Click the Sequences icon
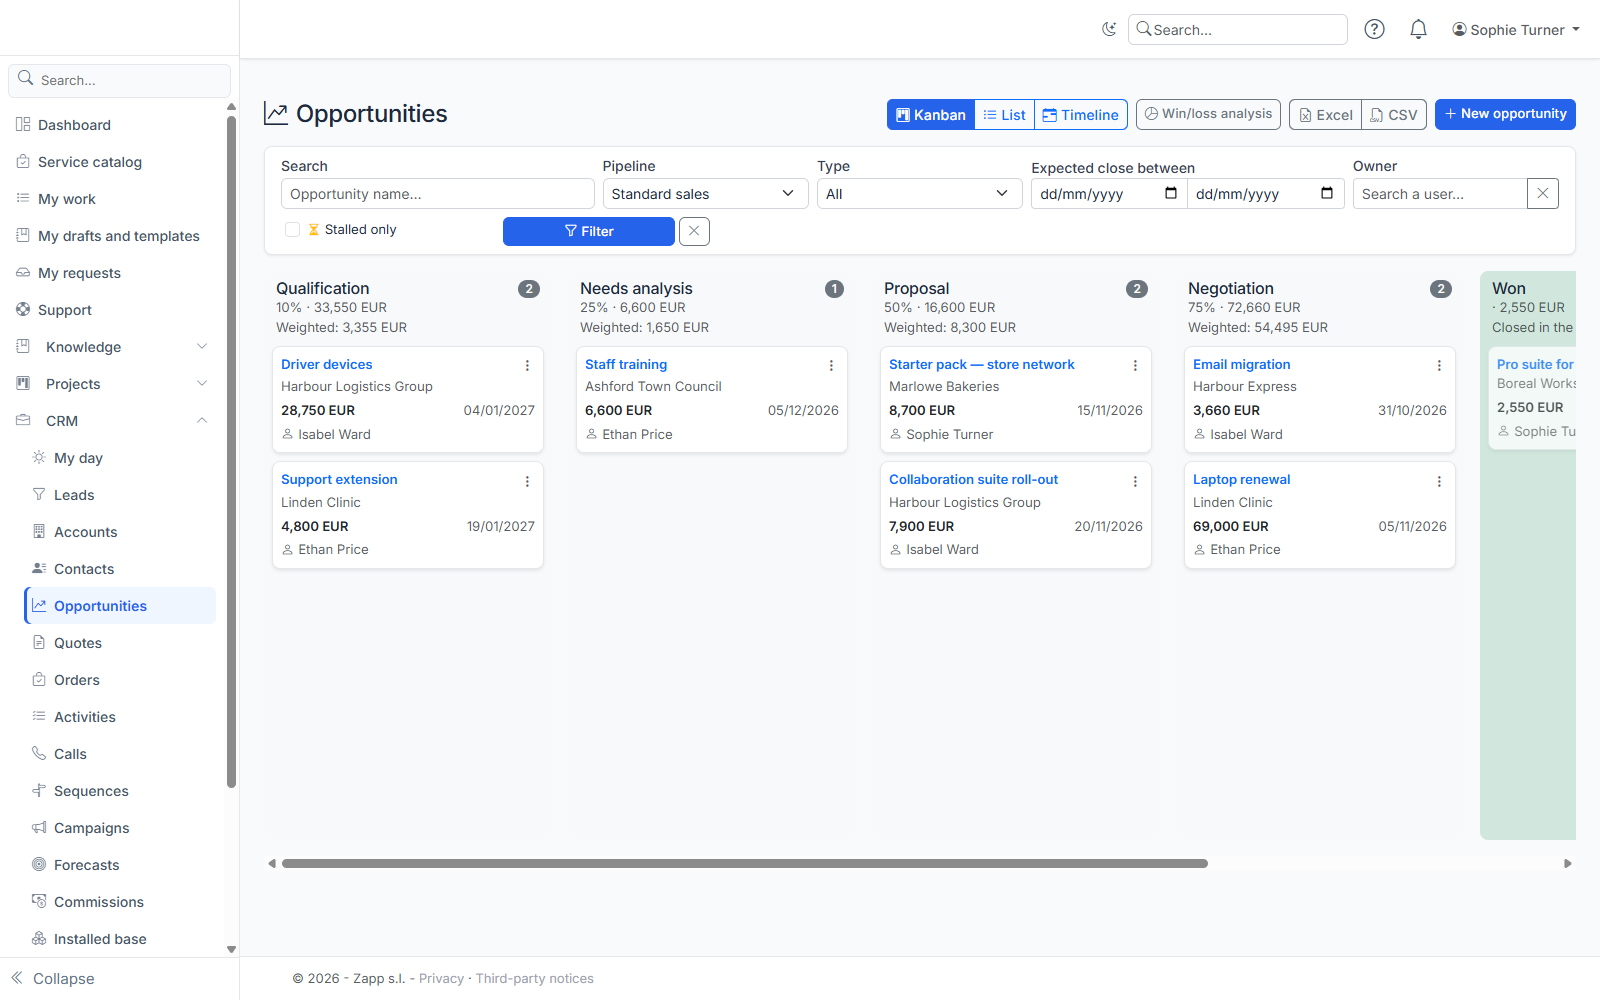Viewport: 1600px width, 1000px height. [x=39, y=790]
